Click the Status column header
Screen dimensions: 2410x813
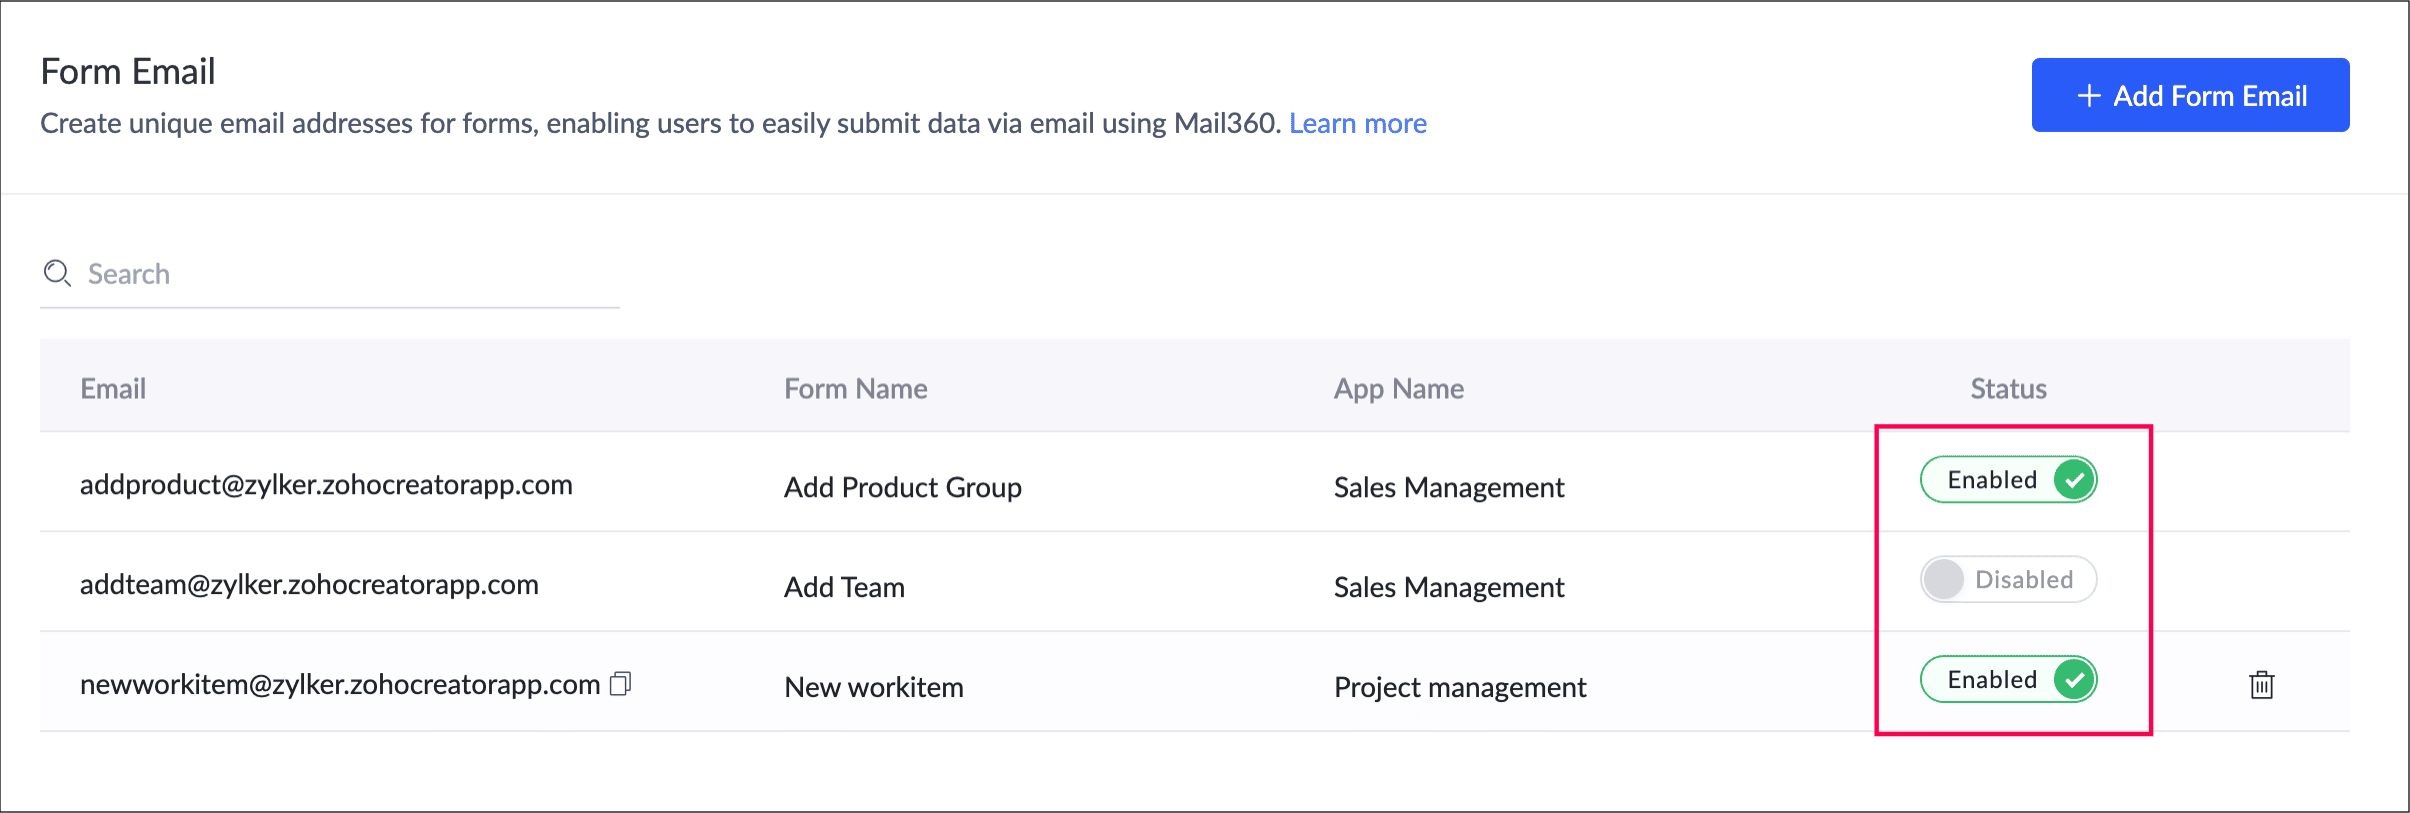click(x=2008, y=389)
